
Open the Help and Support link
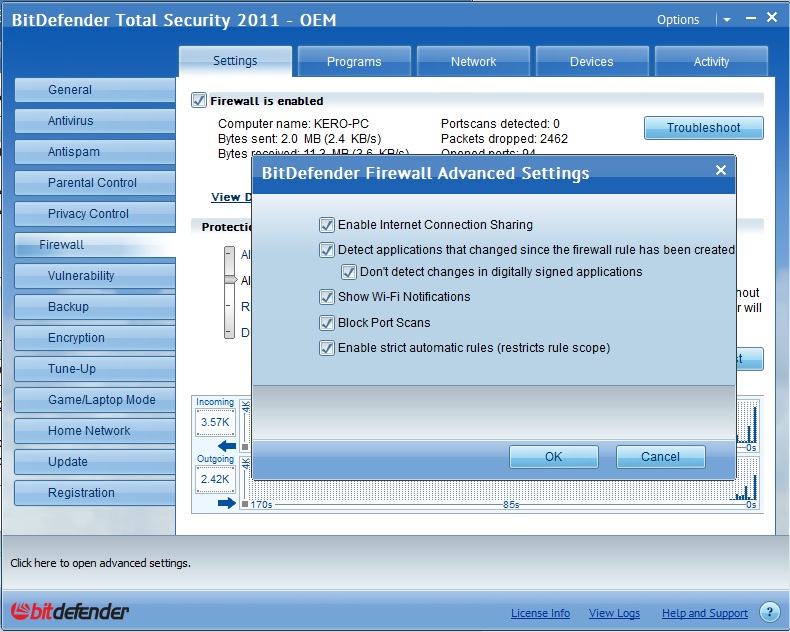704,613
